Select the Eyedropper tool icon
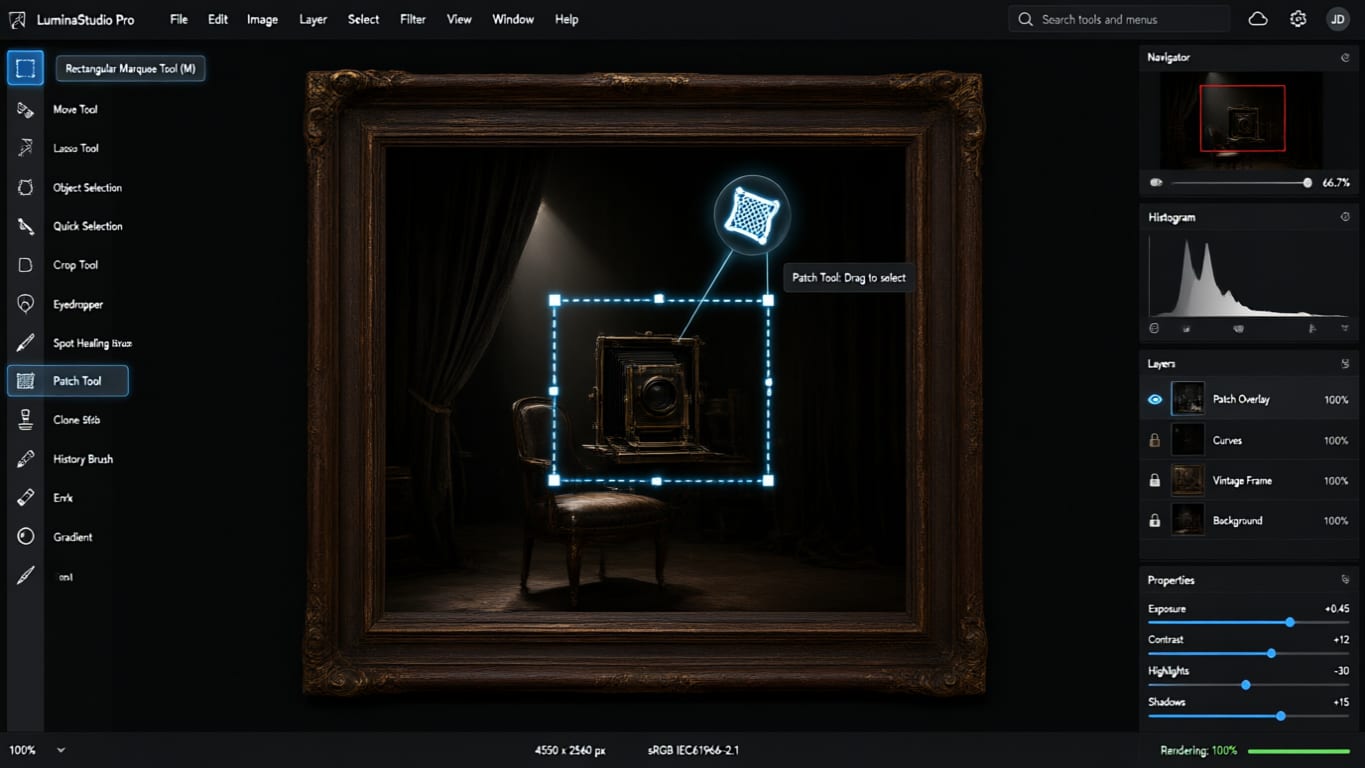 pos(26,304)
